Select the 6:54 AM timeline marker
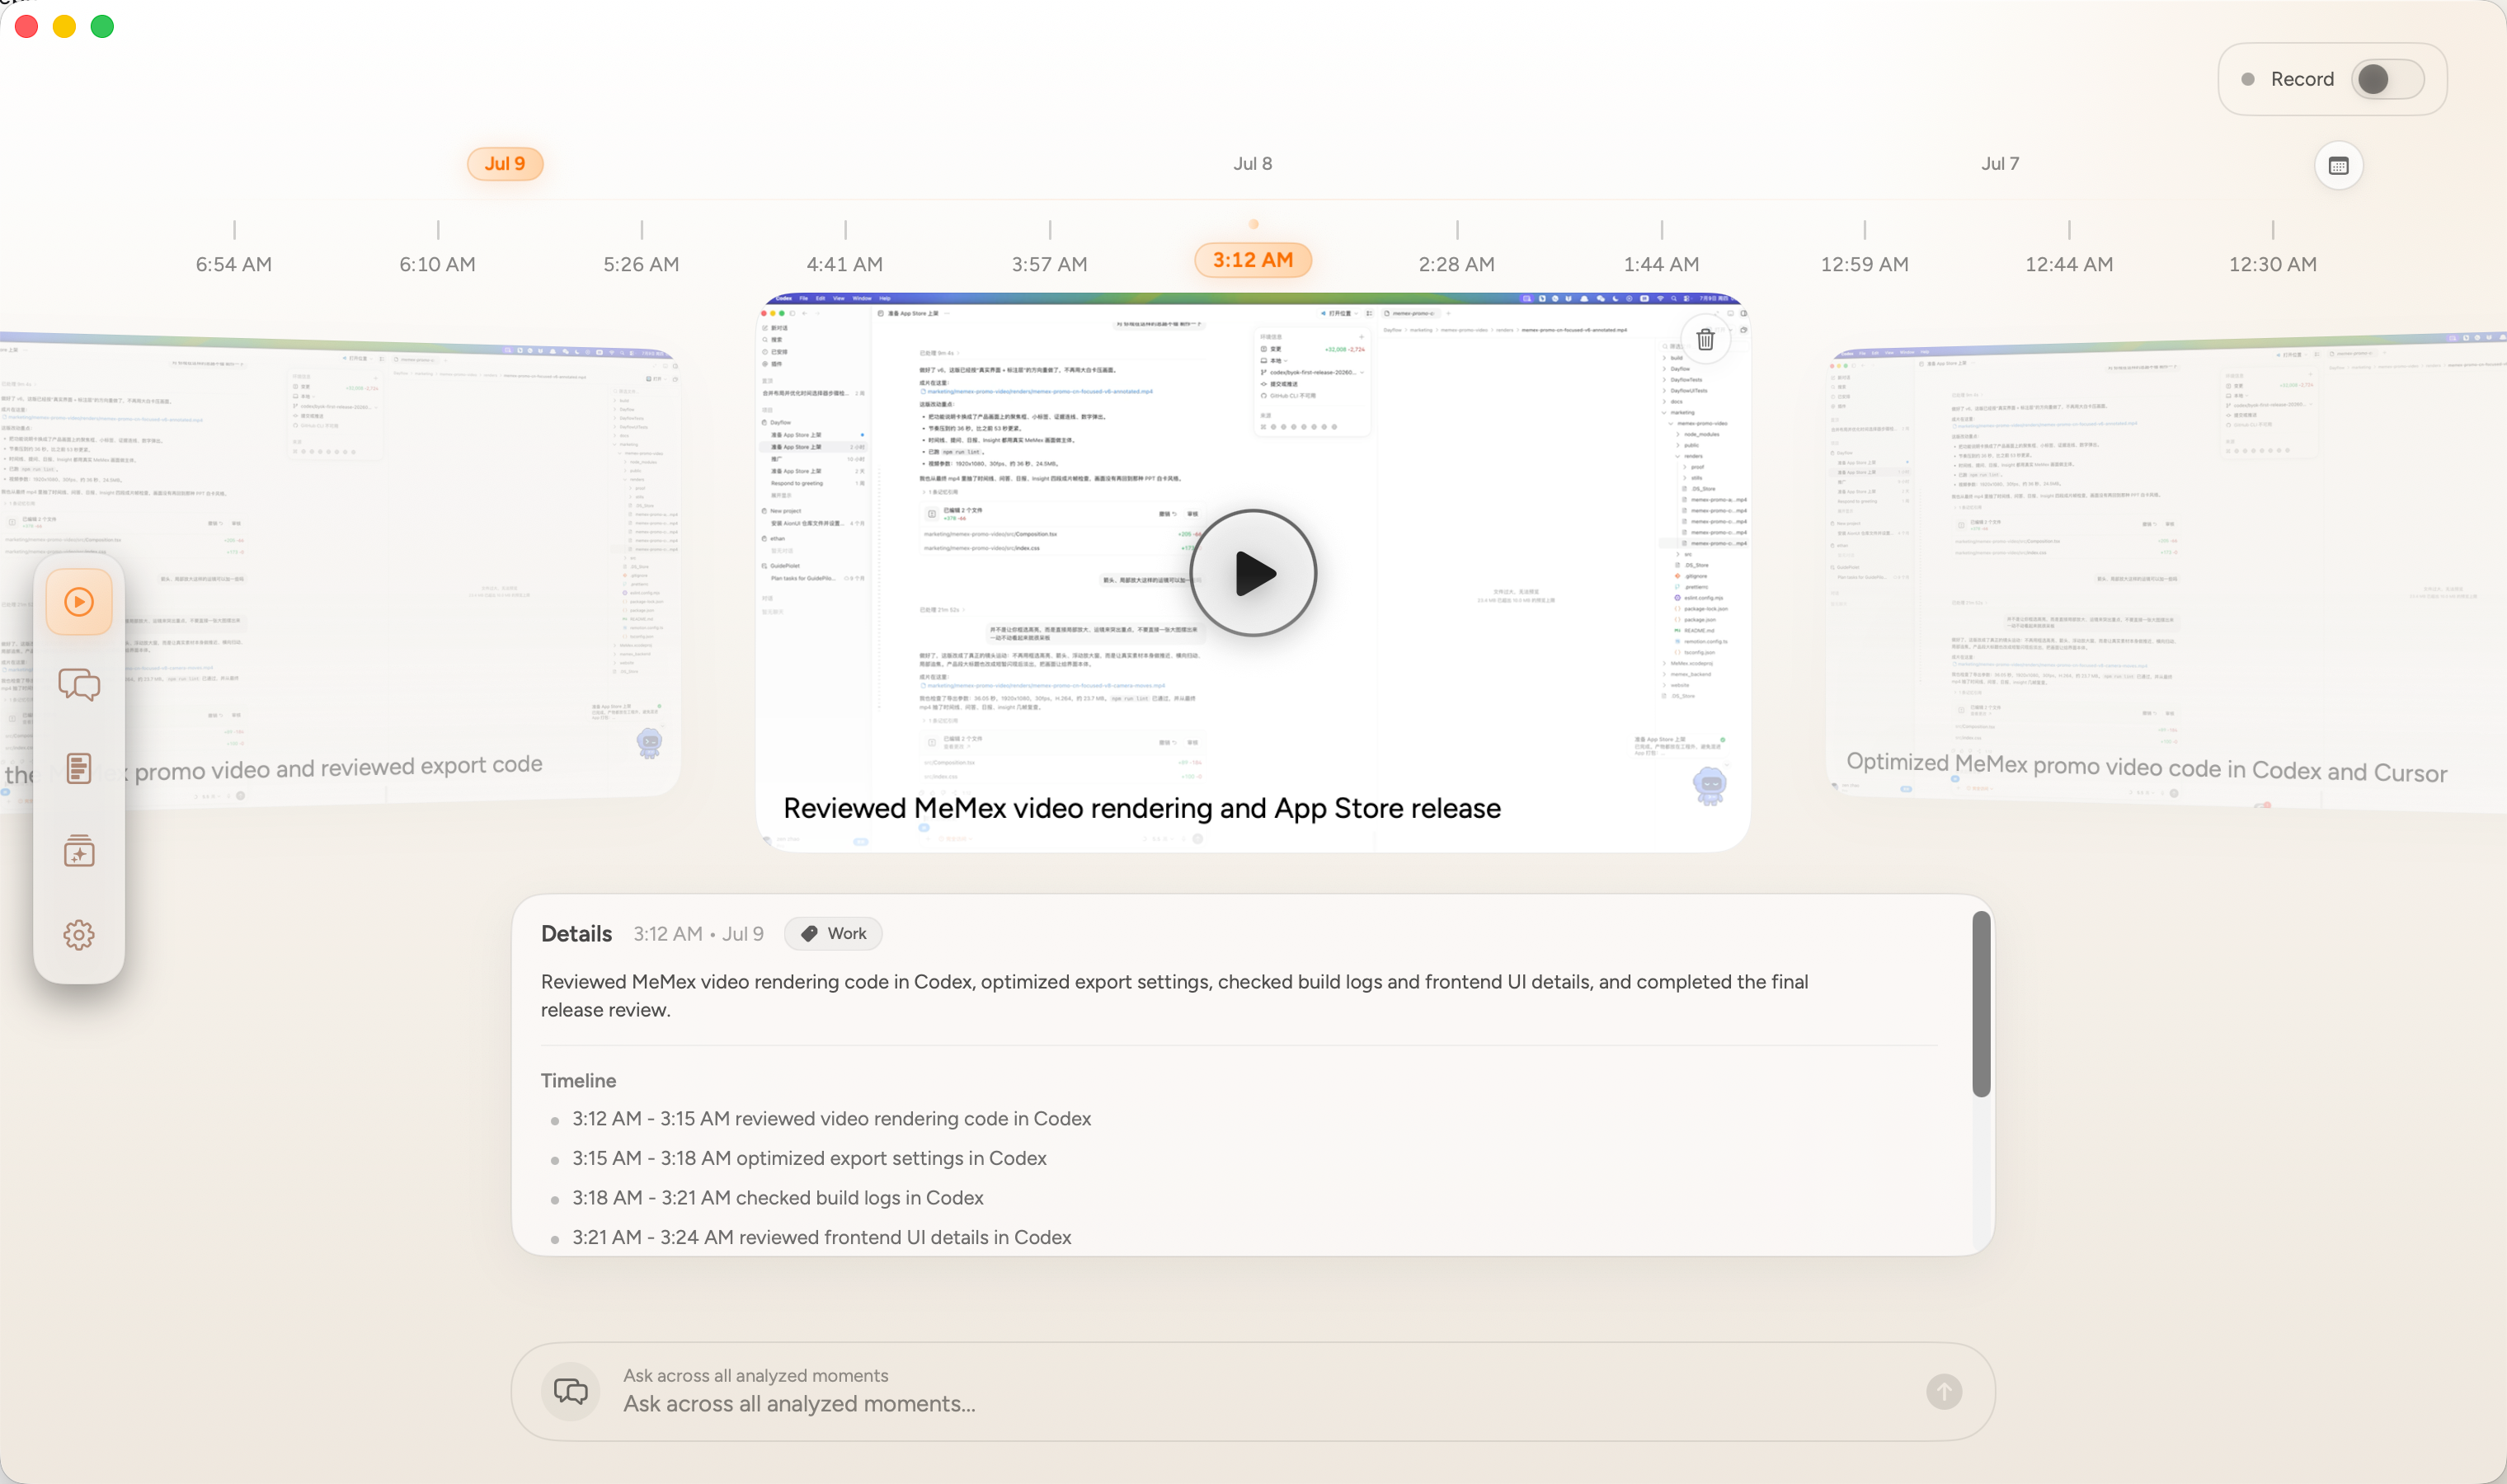 (x=234, y=264)
